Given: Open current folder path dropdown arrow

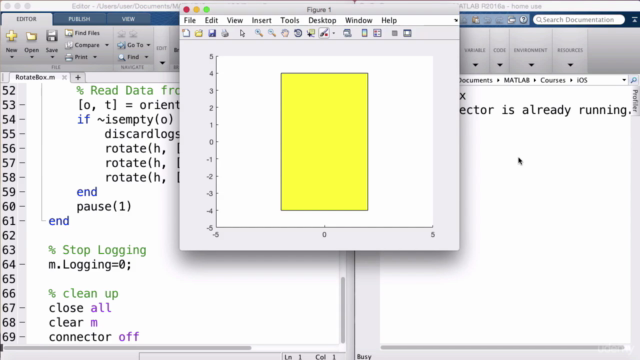Looking at the screenshot, I should click(x=624, y=80).
